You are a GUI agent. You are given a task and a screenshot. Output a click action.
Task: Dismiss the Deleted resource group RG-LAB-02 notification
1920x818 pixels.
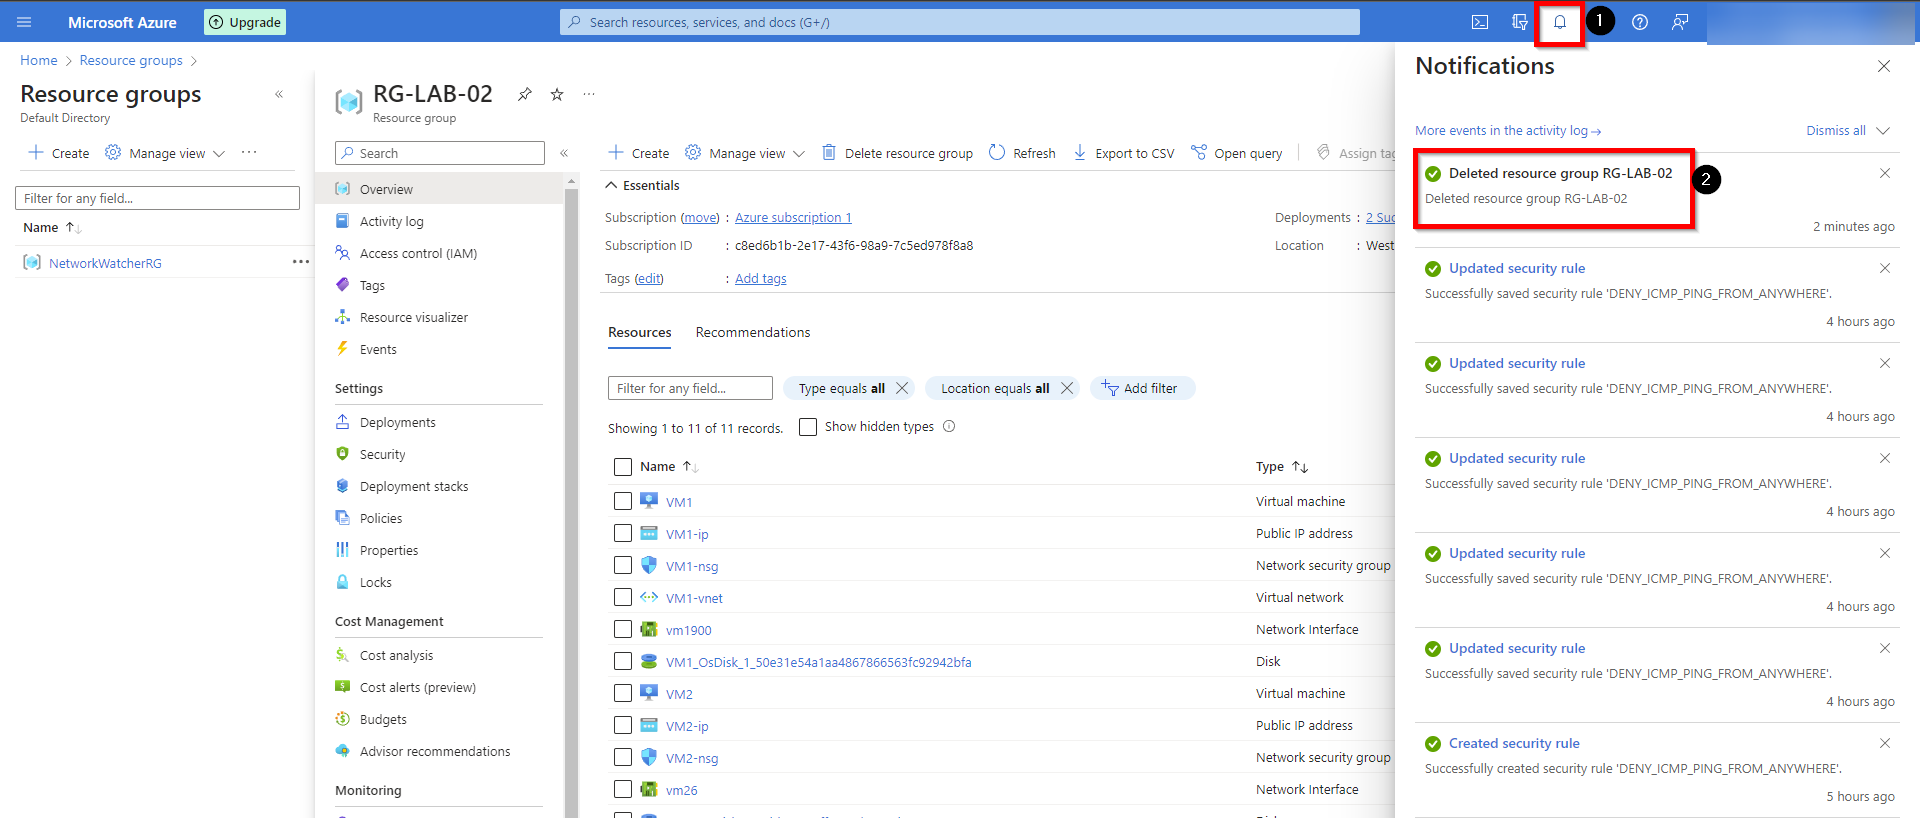click(1885, 173)
